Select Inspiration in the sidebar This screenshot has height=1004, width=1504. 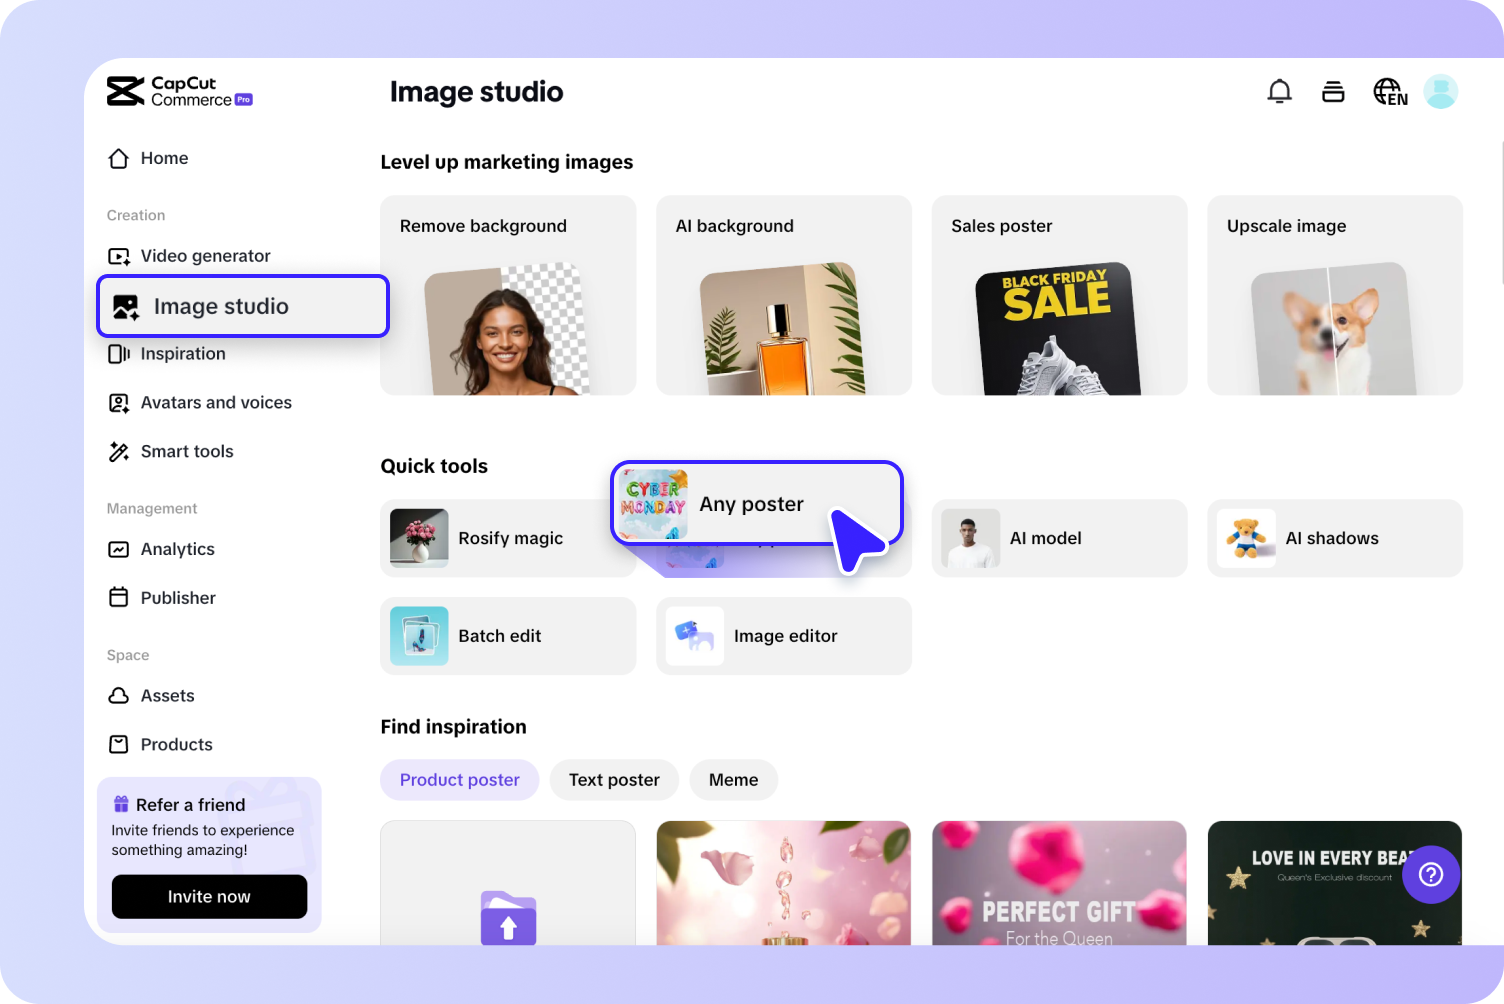point(183,354)
